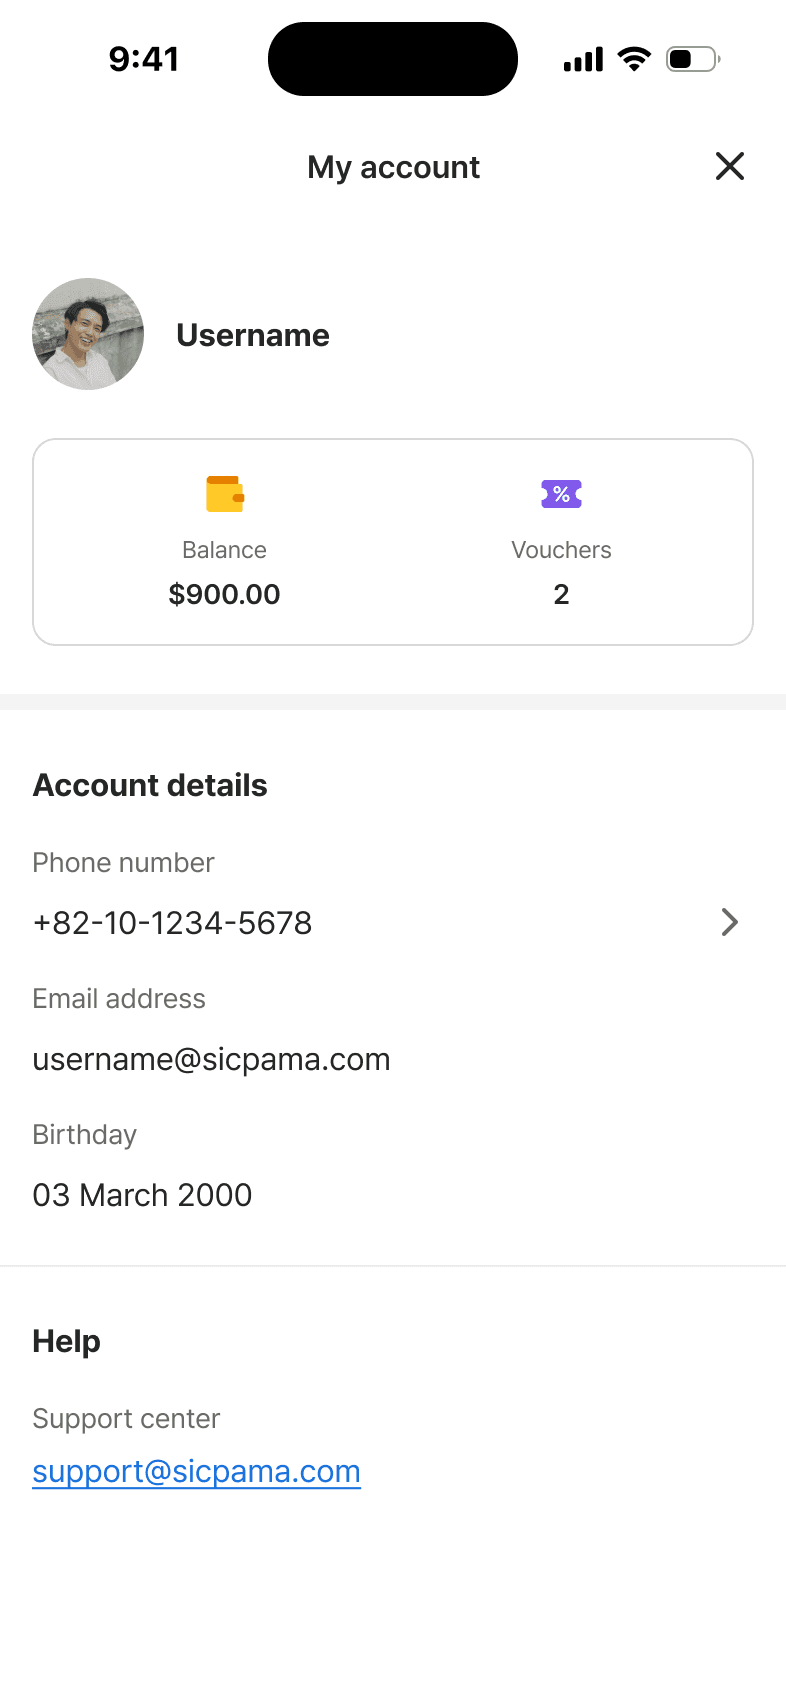Tap the Username text label
Viewport: 786px width, 1704px height.
(x=253, y=335)
